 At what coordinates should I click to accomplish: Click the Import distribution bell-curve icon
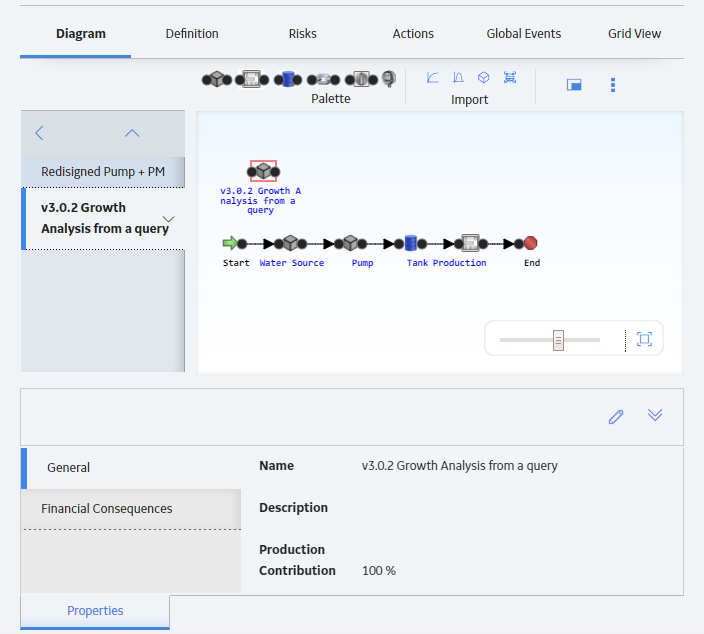point(458,78)
